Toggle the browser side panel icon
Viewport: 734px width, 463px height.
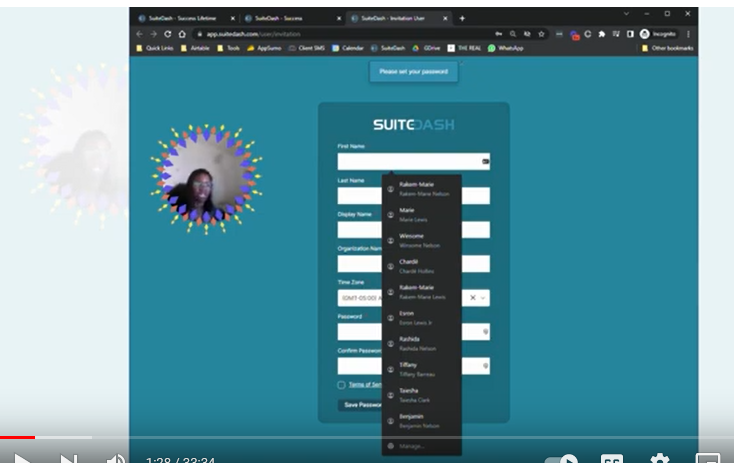point(630,34)
